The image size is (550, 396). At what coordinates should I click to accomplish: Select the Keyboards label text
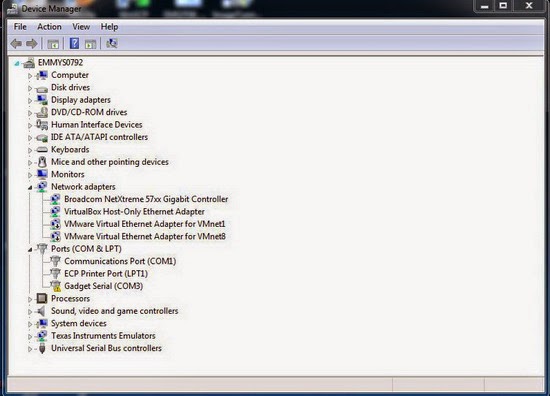[x=70, y=149]
